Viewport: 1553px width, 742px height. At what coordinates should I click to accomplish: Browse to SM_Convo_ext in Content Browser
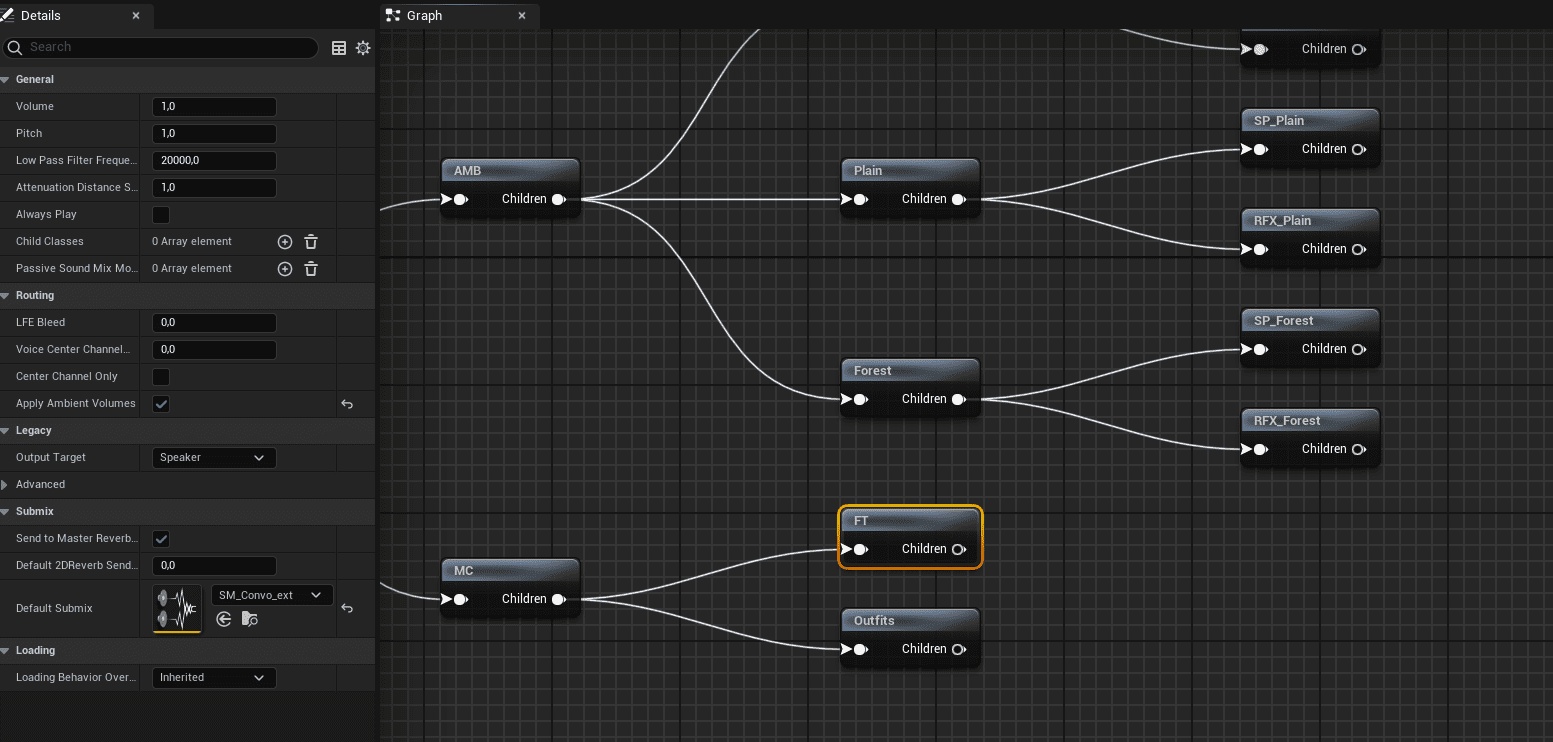tap(250, 620)
